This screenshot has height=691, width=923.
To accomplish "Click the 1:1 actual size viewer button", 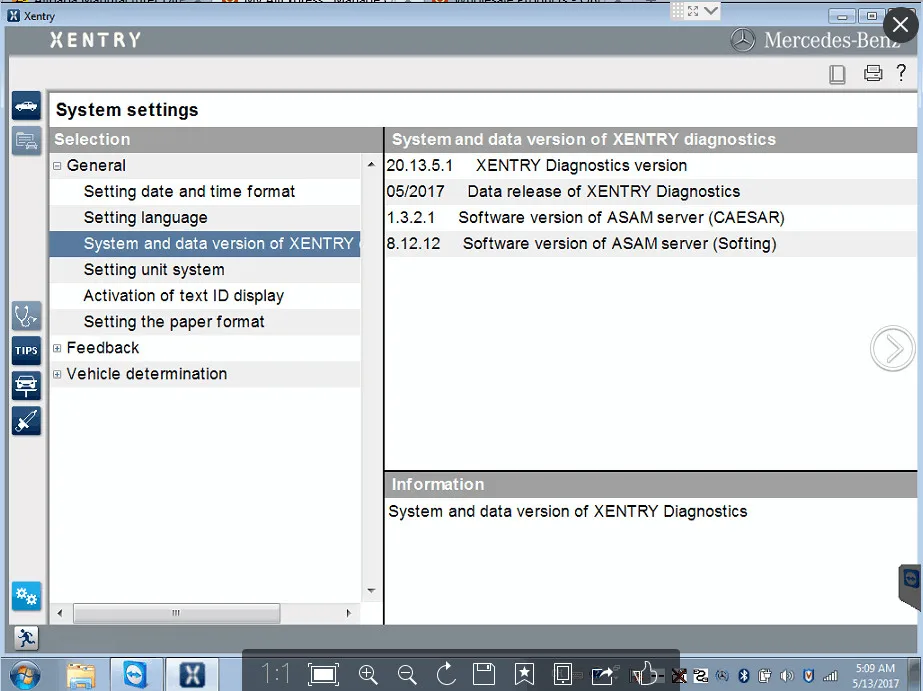I will 275,674.
